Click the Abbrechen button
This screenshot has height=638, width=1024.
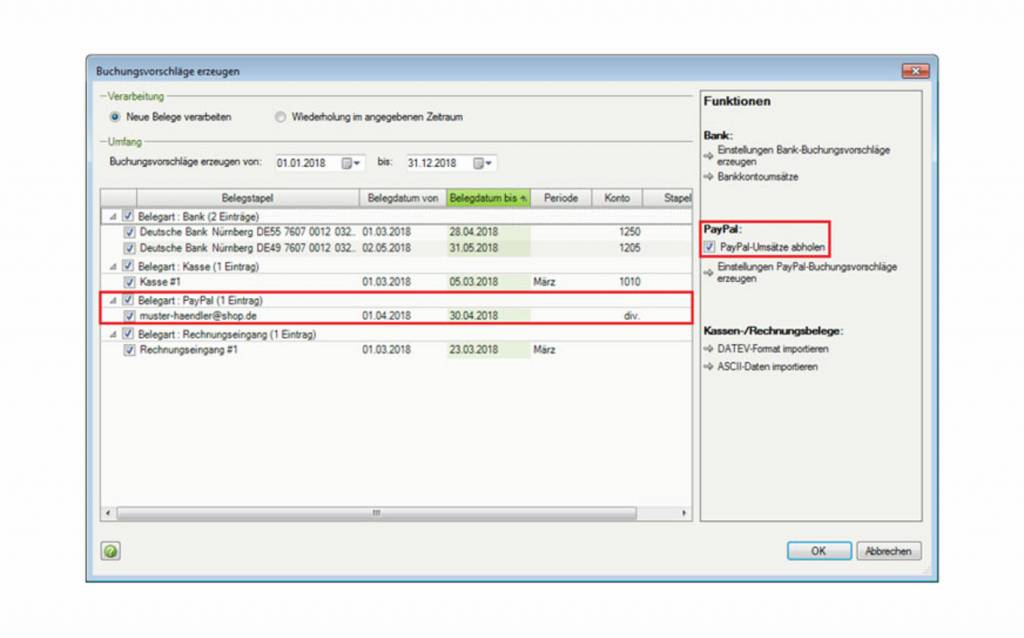click(x=888, y=551)
